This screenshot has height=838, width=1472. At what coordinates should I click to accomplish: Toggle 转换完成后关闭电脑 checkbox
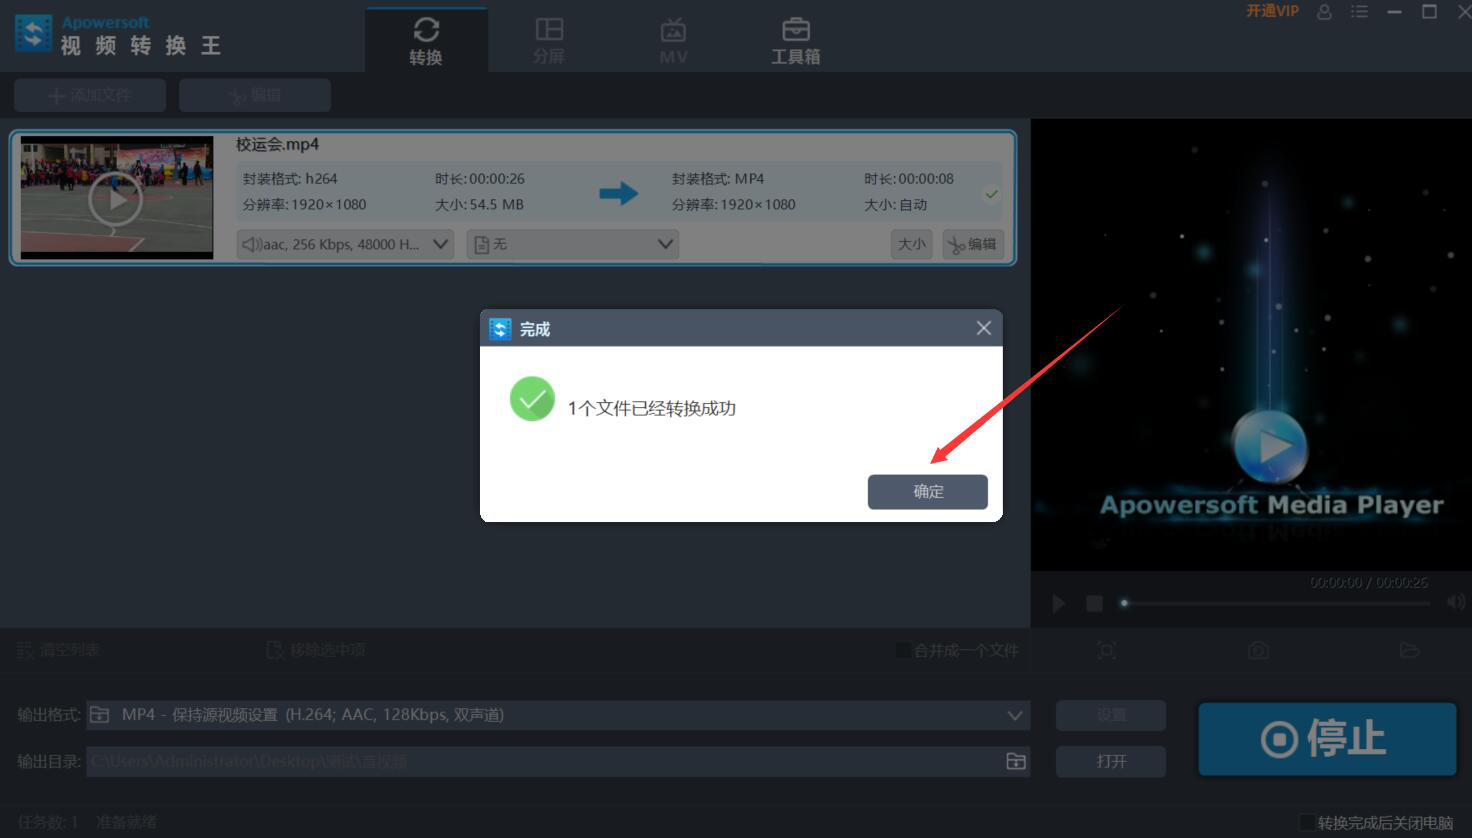(x=1307, y=823)
